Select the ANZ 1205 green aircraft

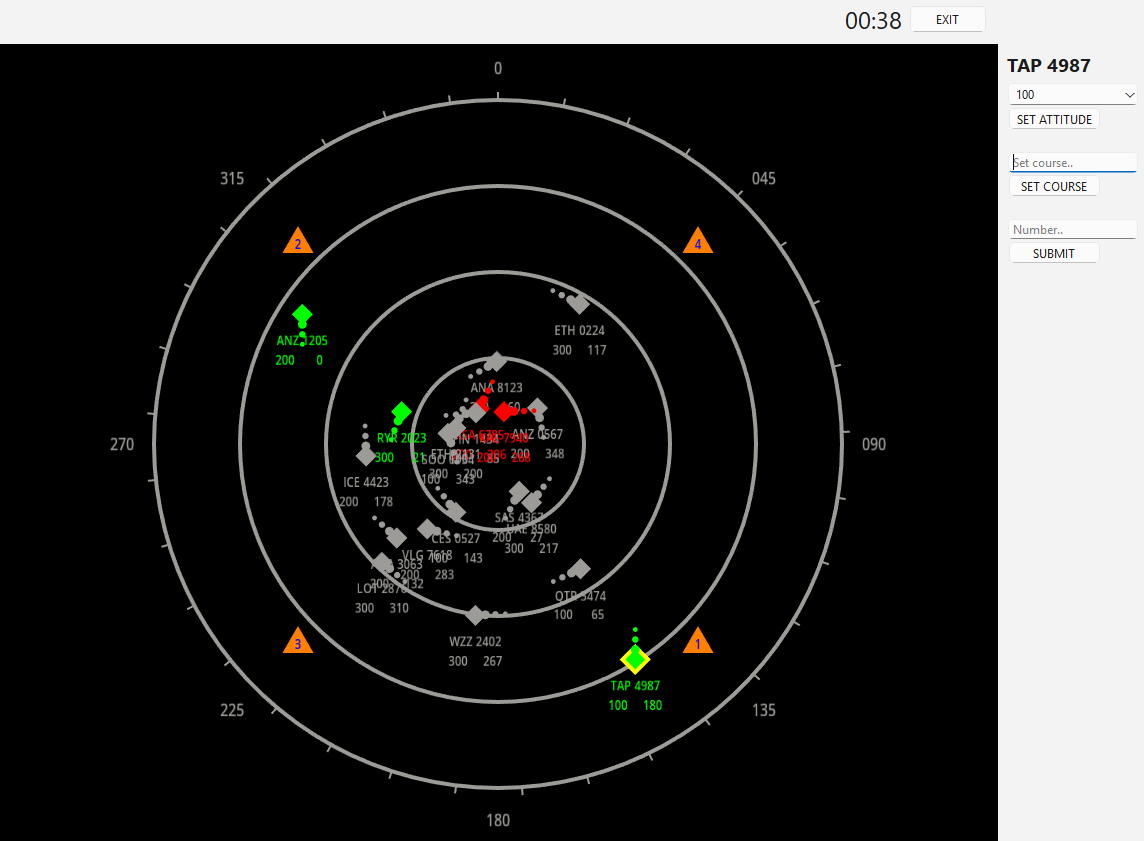click(302, 315)
